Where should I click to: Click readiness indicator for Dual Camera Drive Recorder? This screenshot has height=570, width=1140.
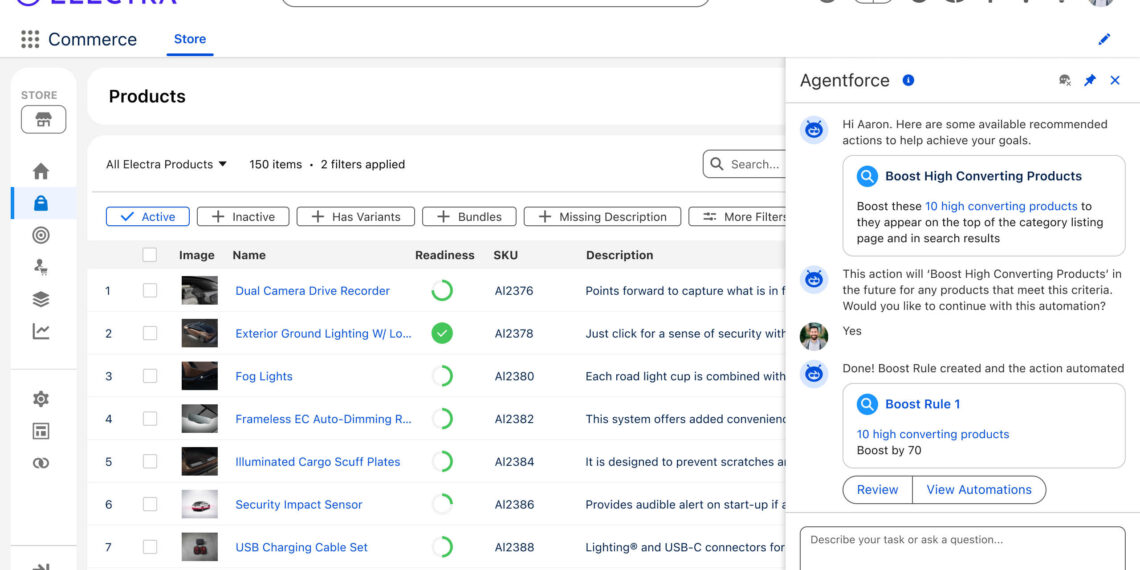[x=442, y=291]
